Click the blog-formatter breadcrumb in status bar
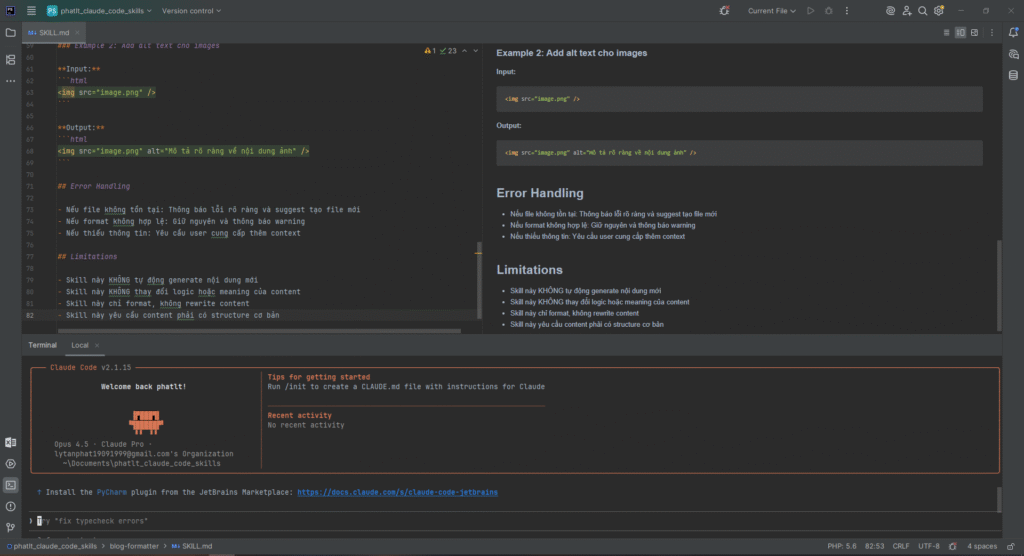 coord(134,547)
